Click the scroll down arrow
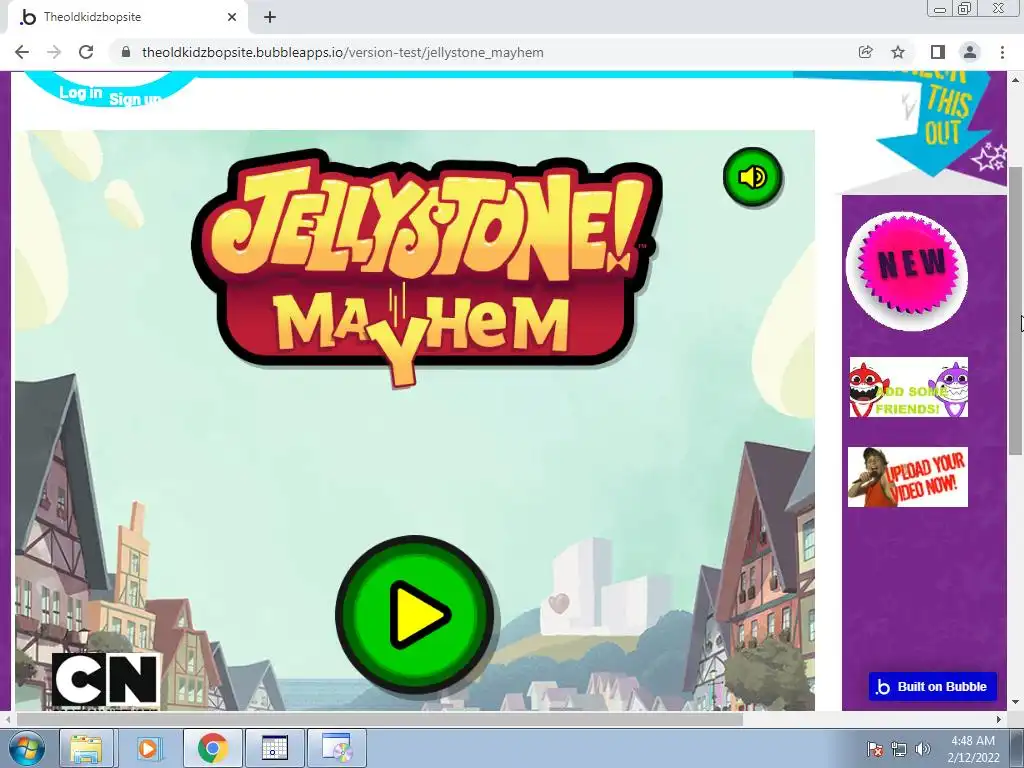 (1016, 703)
